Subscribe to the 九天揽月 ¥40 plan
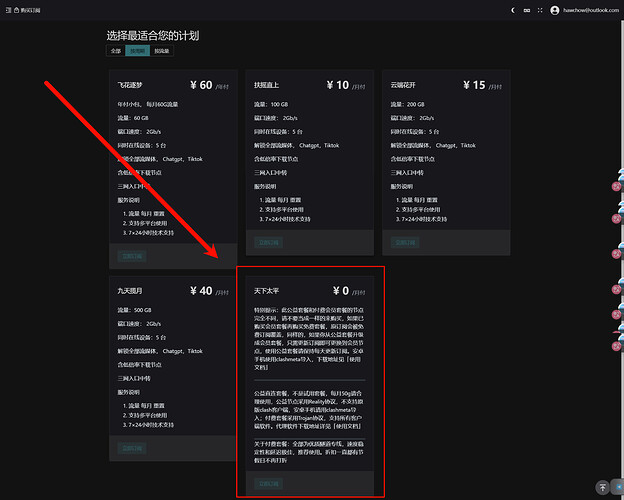The height and width of the screenshot is (500, 624). 132,448
